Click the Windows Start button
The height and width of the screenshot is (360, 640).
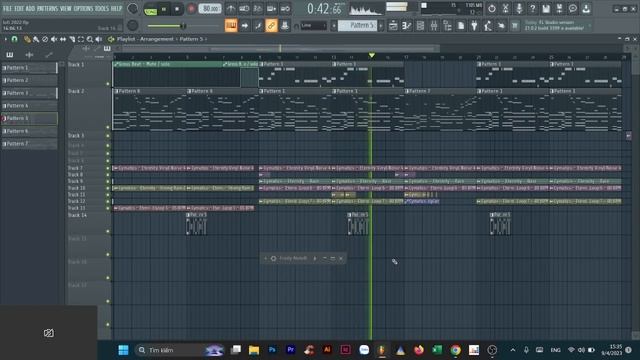point(123,350)
